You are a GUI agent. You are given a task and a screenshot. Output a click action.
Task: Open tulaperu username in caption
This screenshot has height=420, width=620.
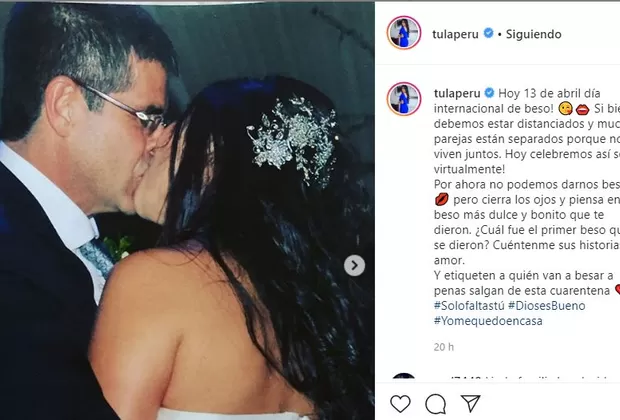pyautogui.click(x=457, y=94)
